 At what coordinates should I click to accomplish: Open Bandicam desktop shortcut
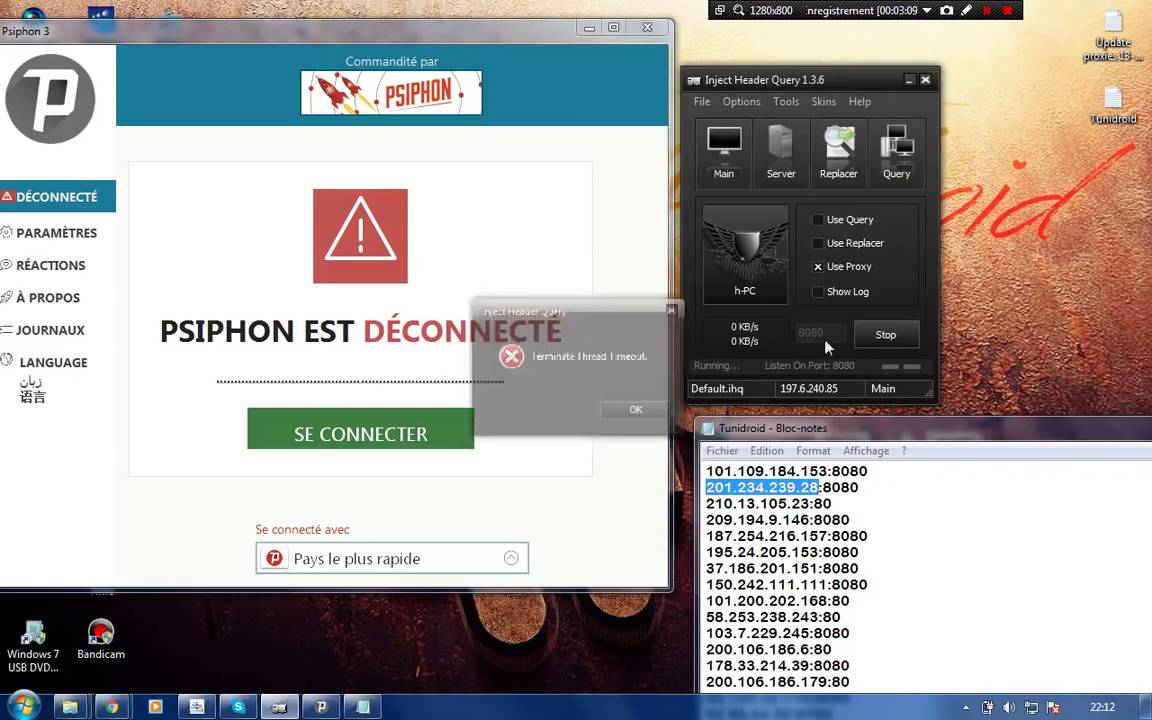click(x=101, y=639)
